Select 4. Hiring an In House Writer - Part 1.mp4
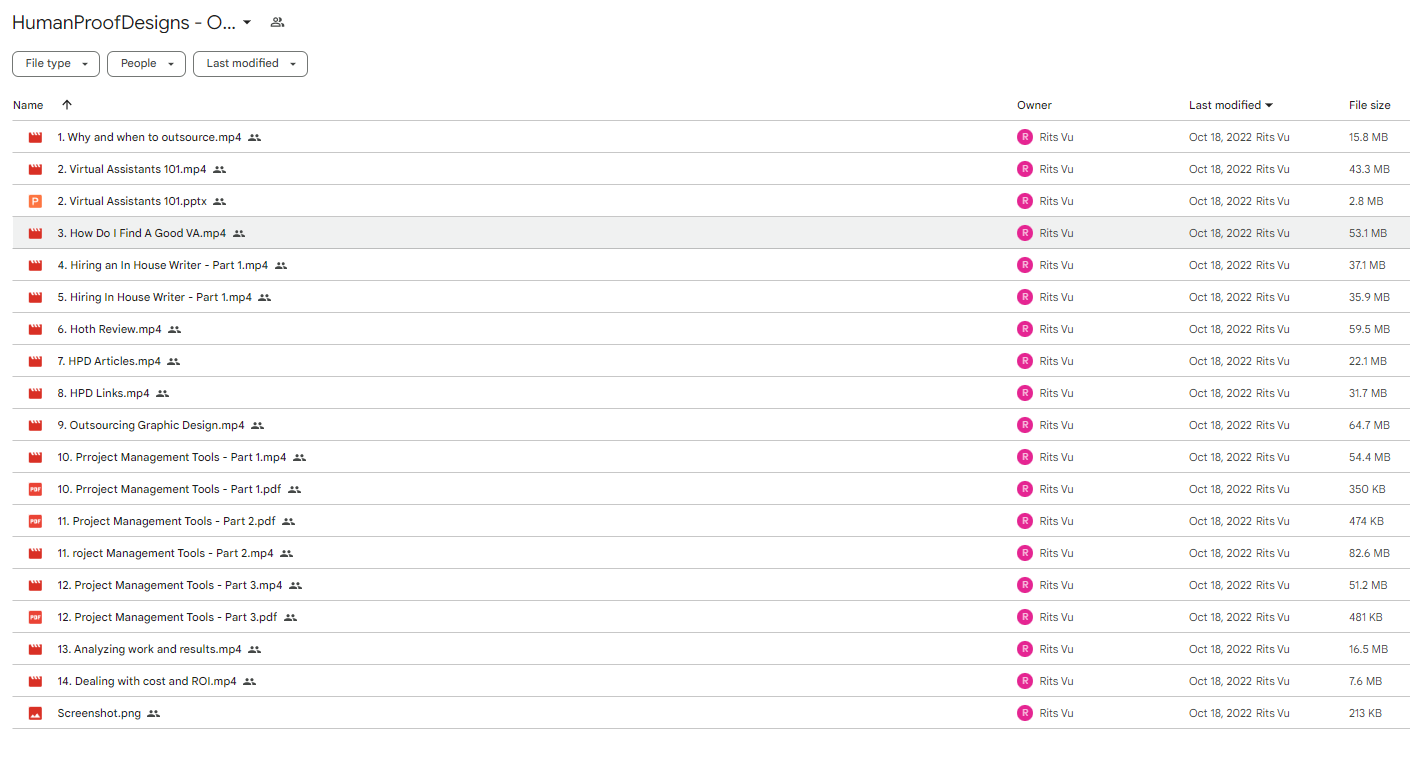The width and height of the screenshot is (1410, 779). pyautogui.click(x=163, y=265)
